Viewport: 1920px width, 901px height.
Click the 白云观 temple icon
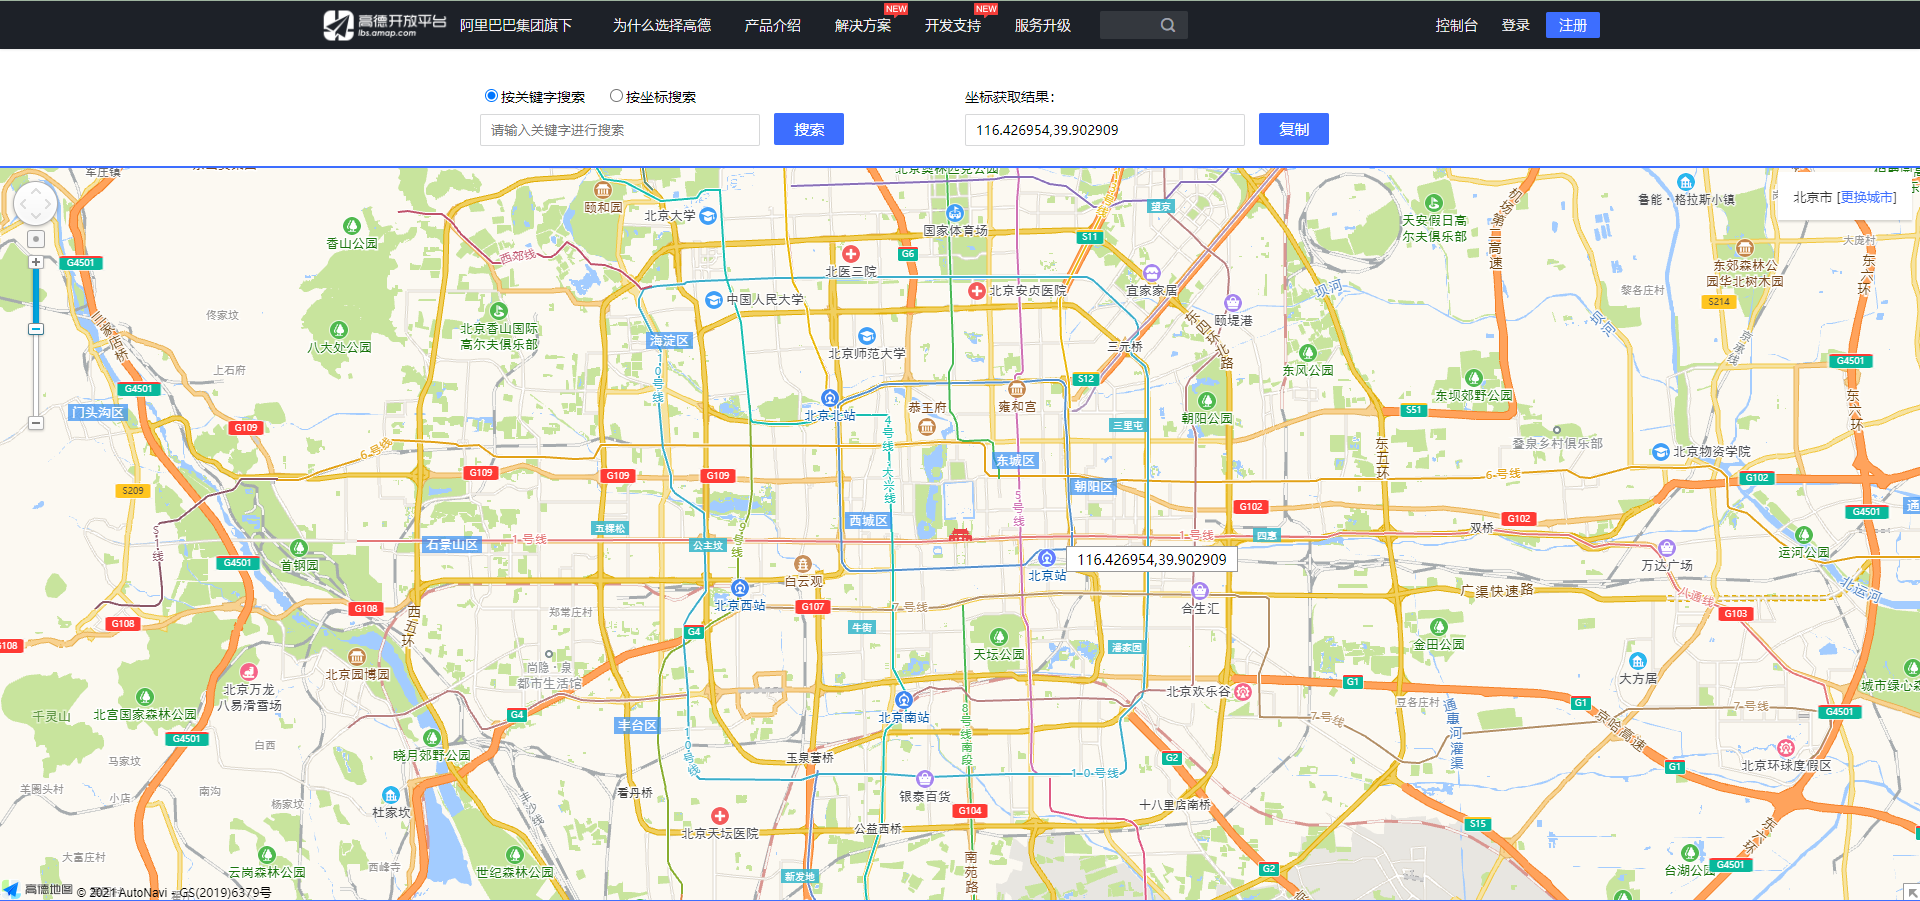click(x=802, y=564)
